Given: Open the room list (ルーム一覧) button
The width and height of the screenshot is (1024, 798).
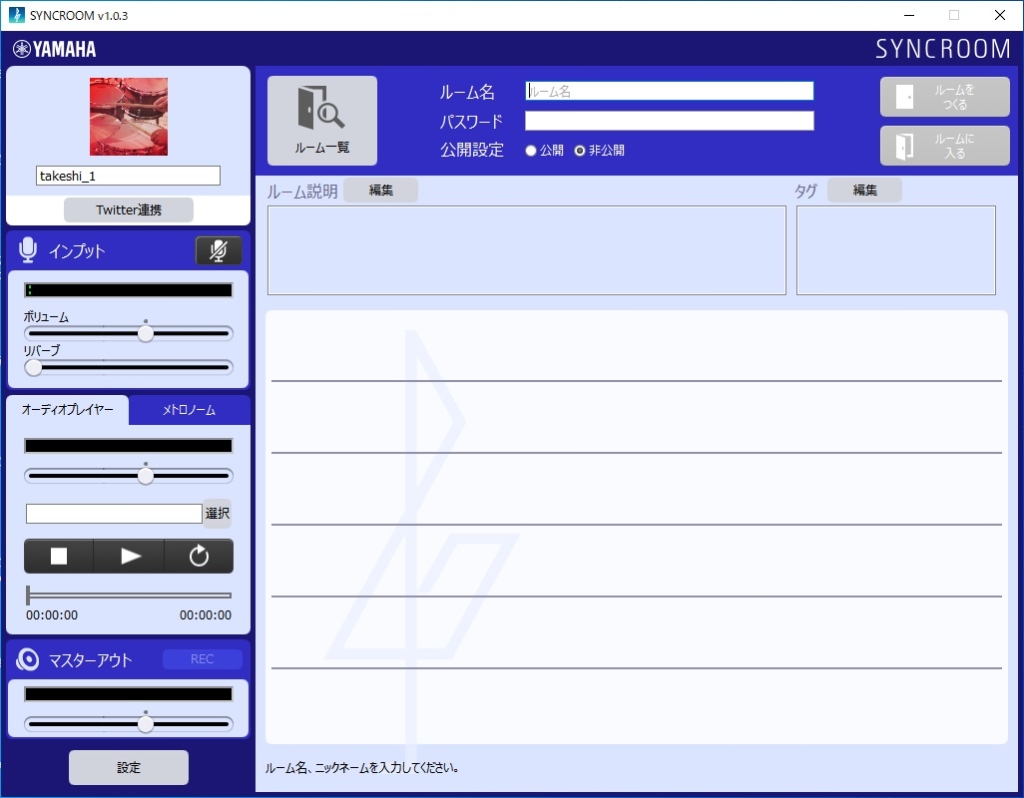Looking at the screenshot, I should 322,121.
